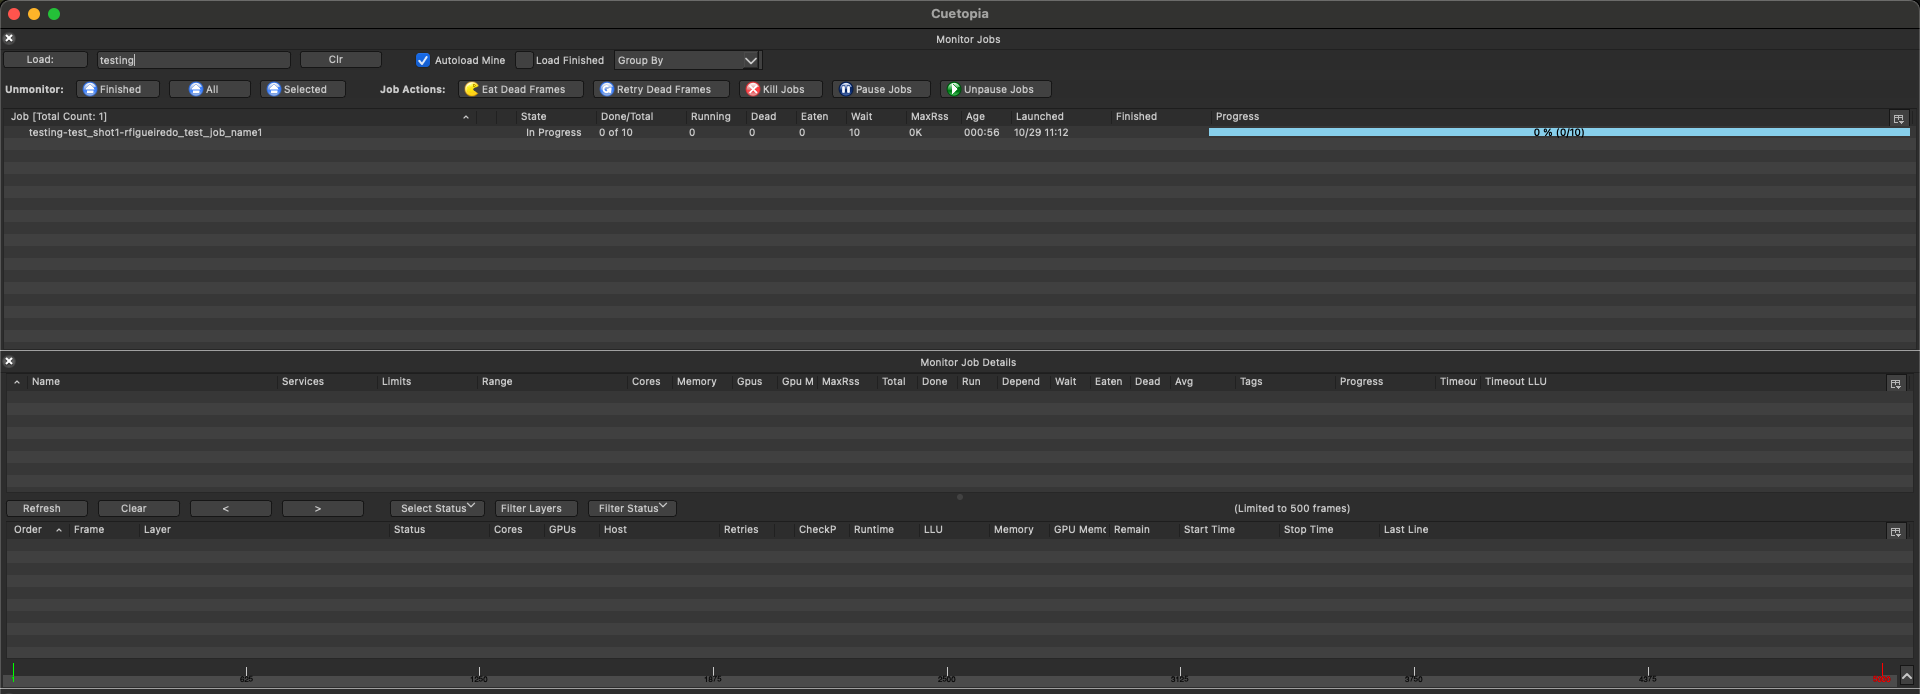Viewport: 1920px width, 694px height.
Task: Open the column chooser icon in the jobs table
Action: tap(1898, 118)
